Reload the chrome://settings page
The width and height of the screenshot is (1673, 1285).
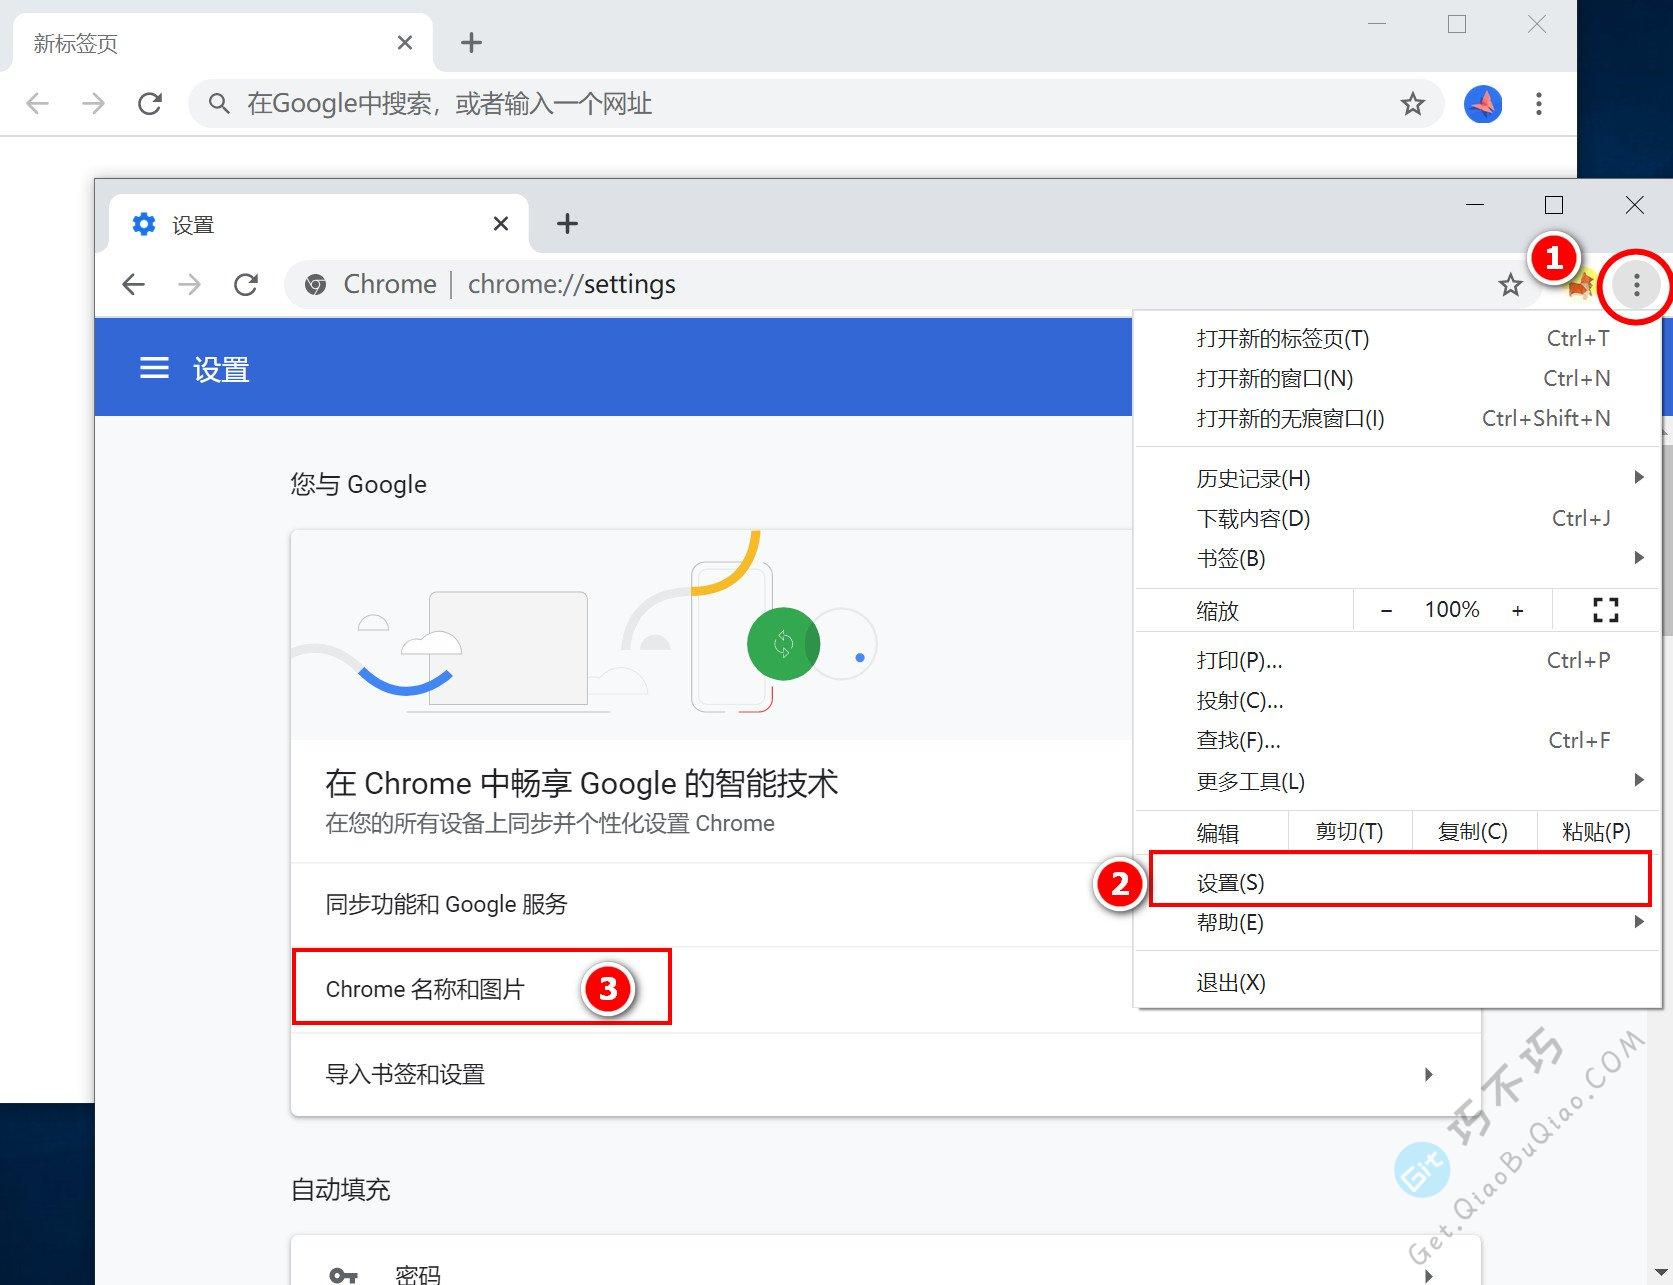click(246, 285)
